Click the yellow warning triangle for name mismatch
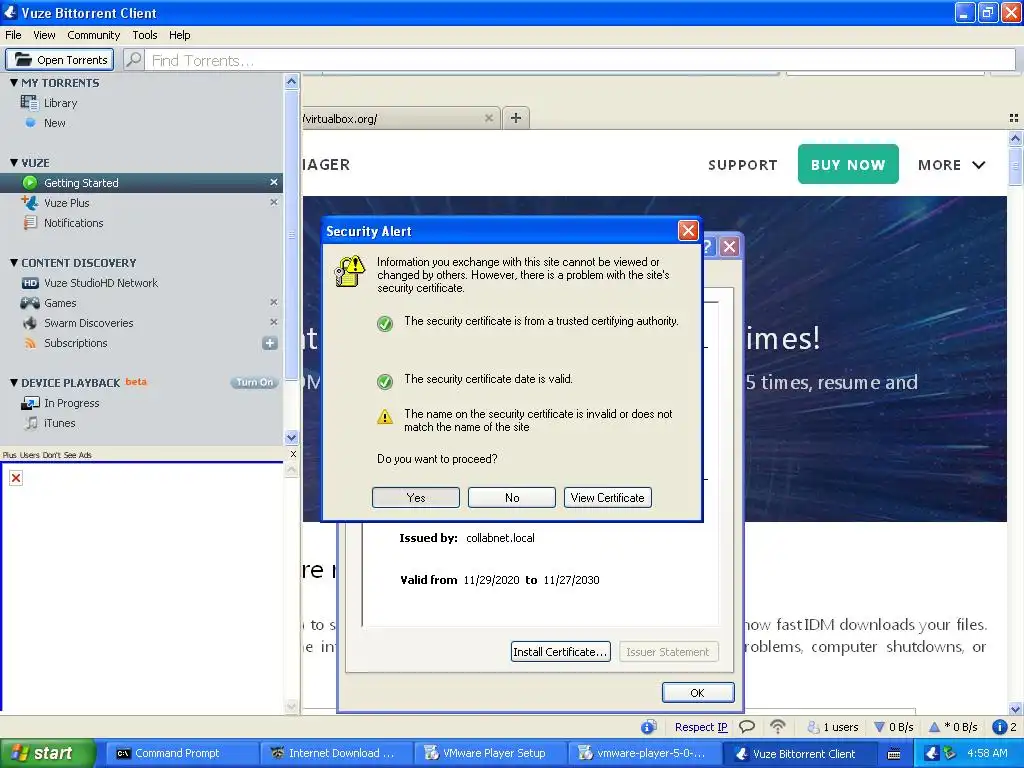Screen dimensions: 1024x768 click(385, 416)
